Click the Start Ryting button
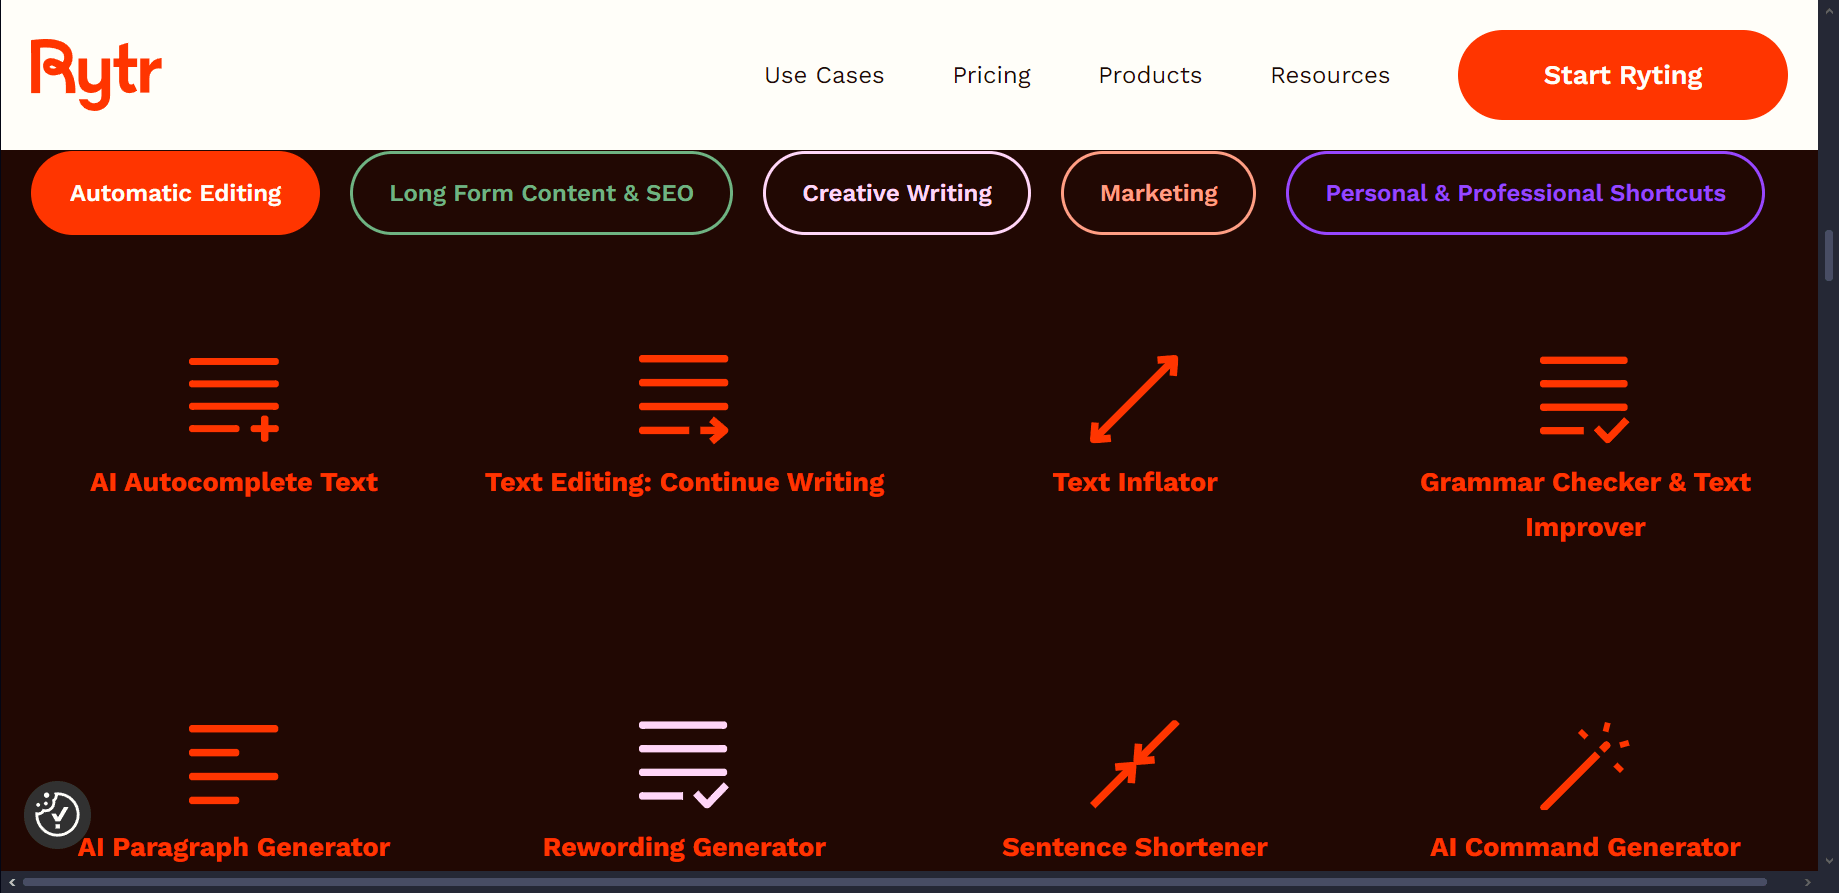Screen dimensions: 1839x893 [1622, 75]
